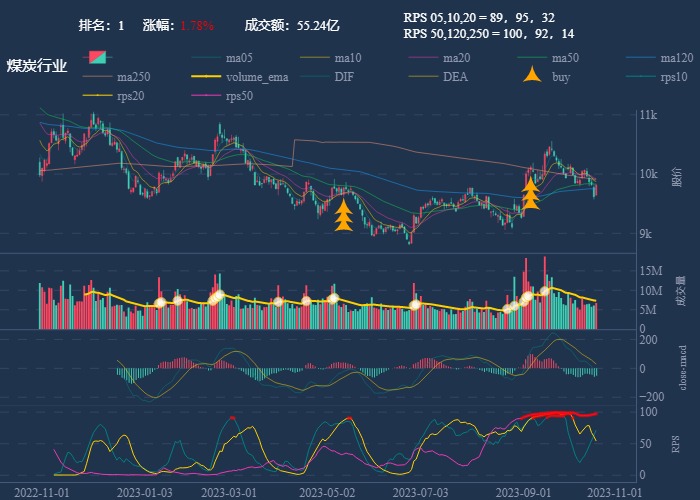
Task: Click the 煤炭行业 chart title
Action: [x=37, y=66]
